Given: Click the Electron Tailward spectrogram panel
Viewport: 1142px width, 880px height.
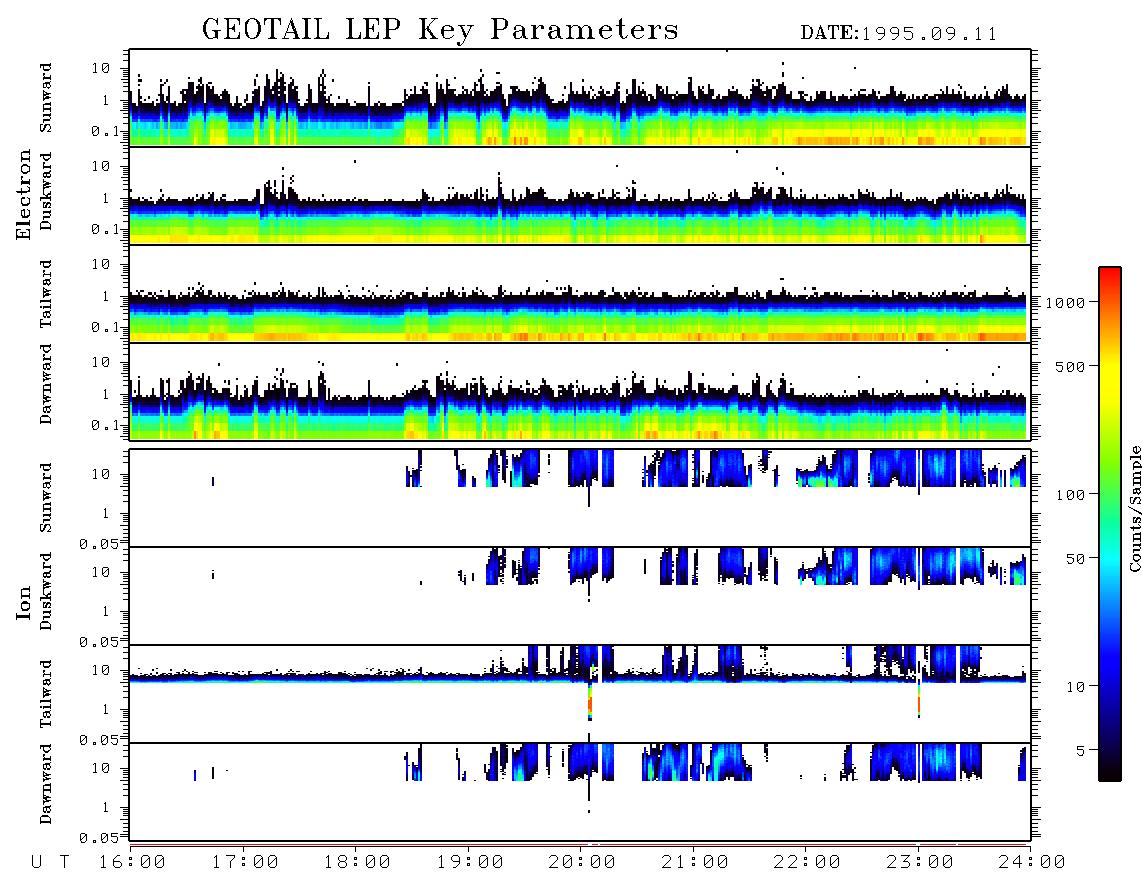Looking at the screenshot, I should pos(580,294).
